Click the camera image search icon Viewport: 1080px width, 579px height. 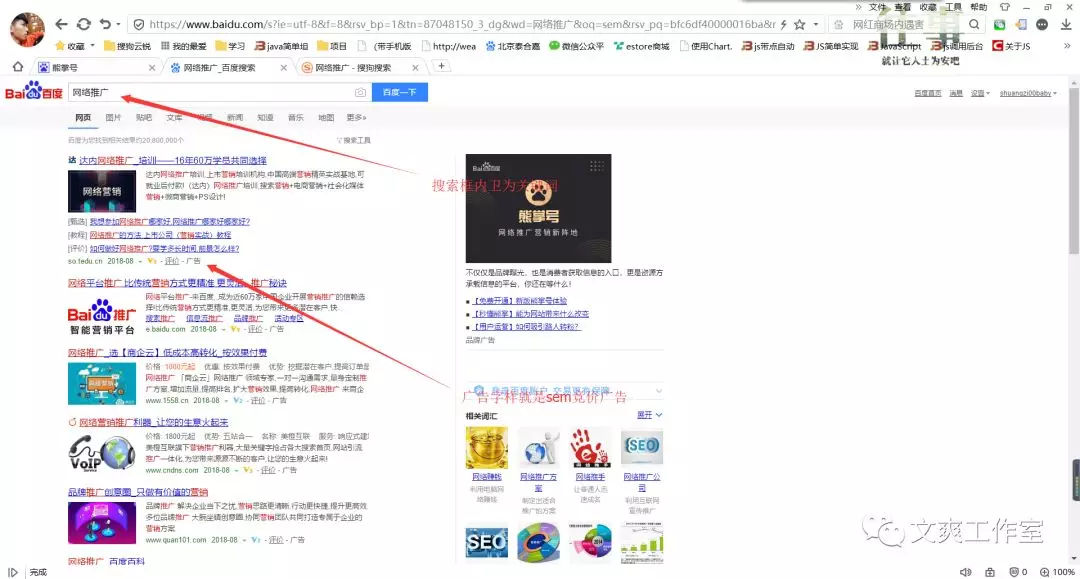tap(360, 92)
